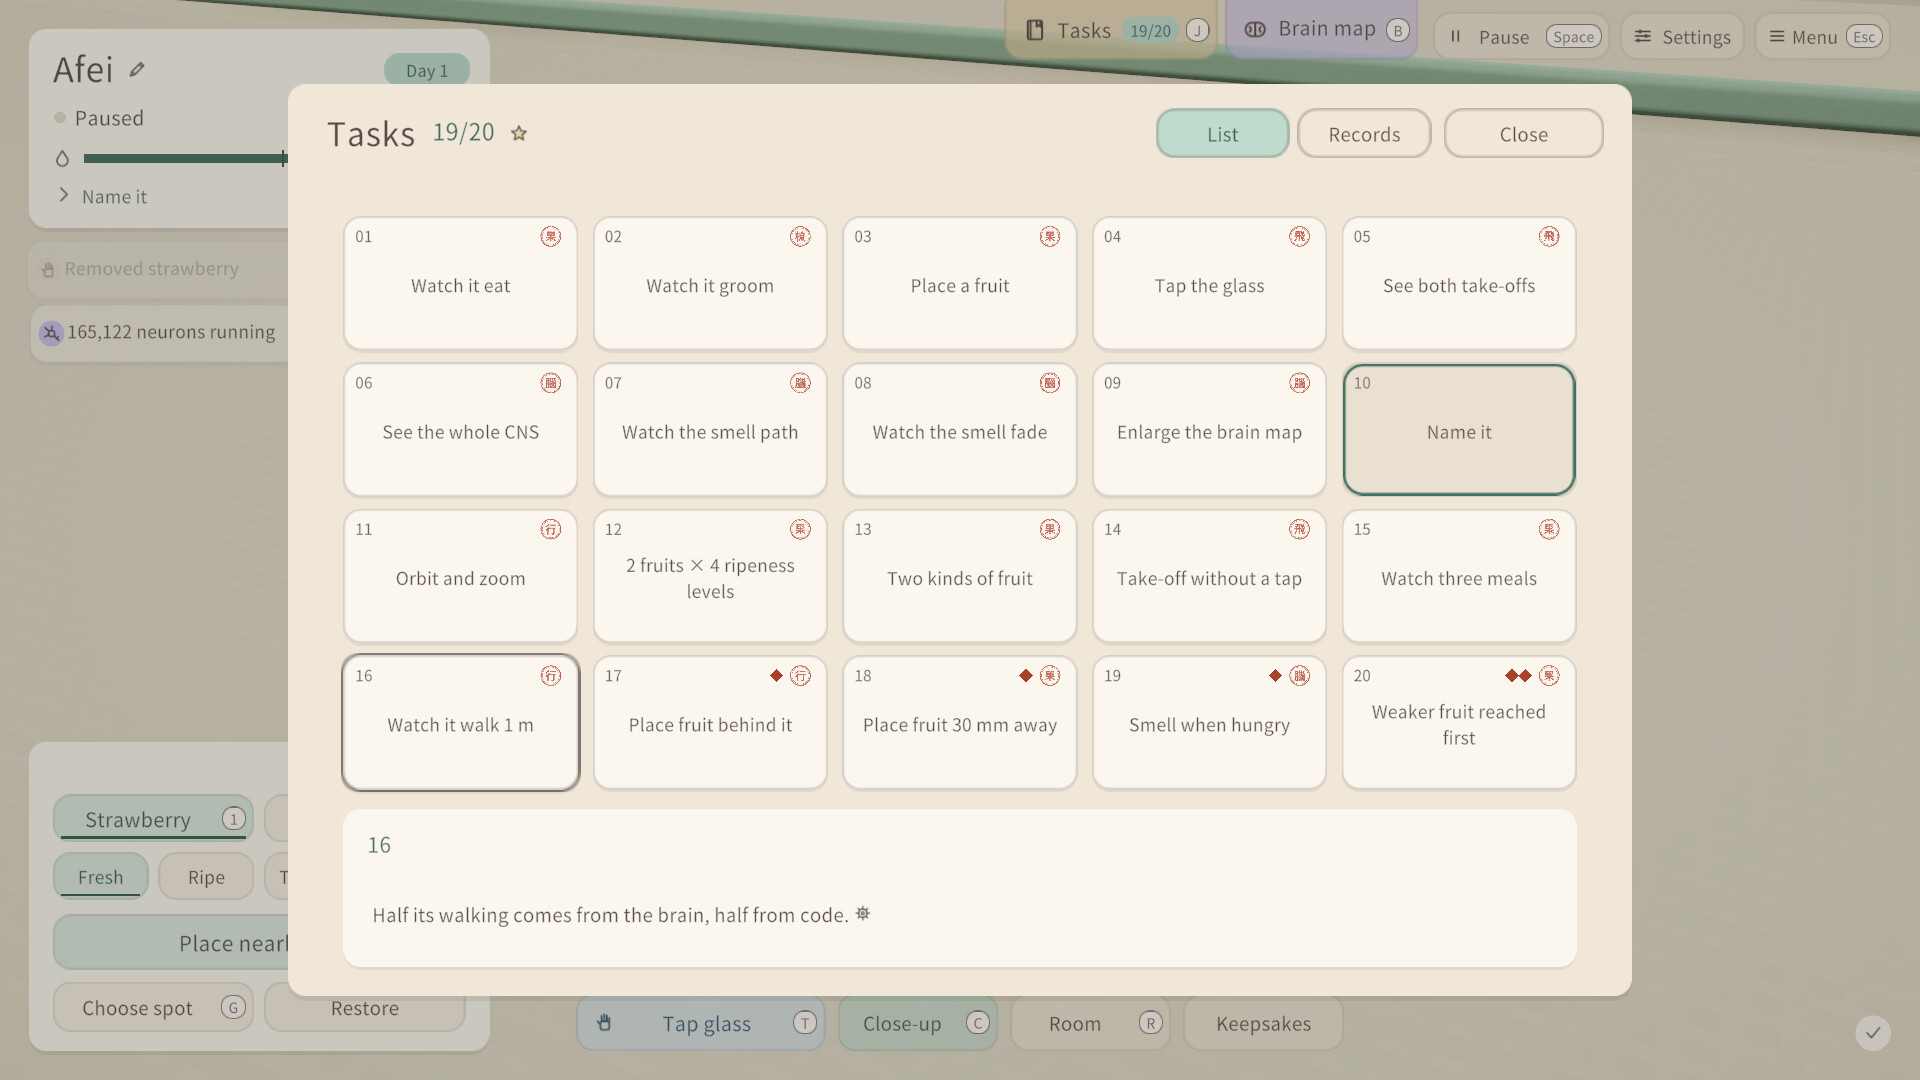Click the brain icon in Brain map button

(1255, 30)
